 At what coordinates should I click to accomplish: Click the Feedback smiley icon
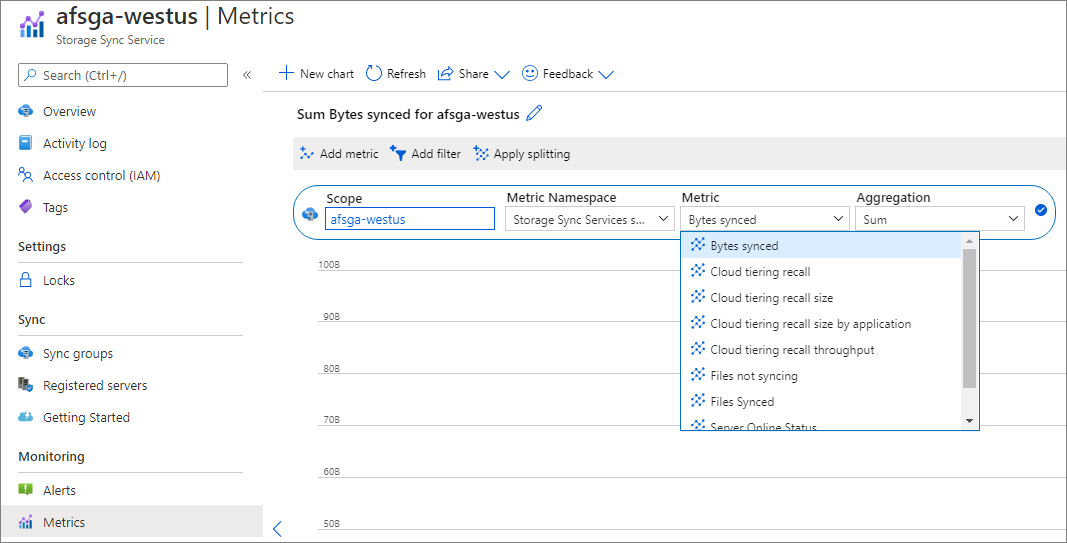coord(530,73)
